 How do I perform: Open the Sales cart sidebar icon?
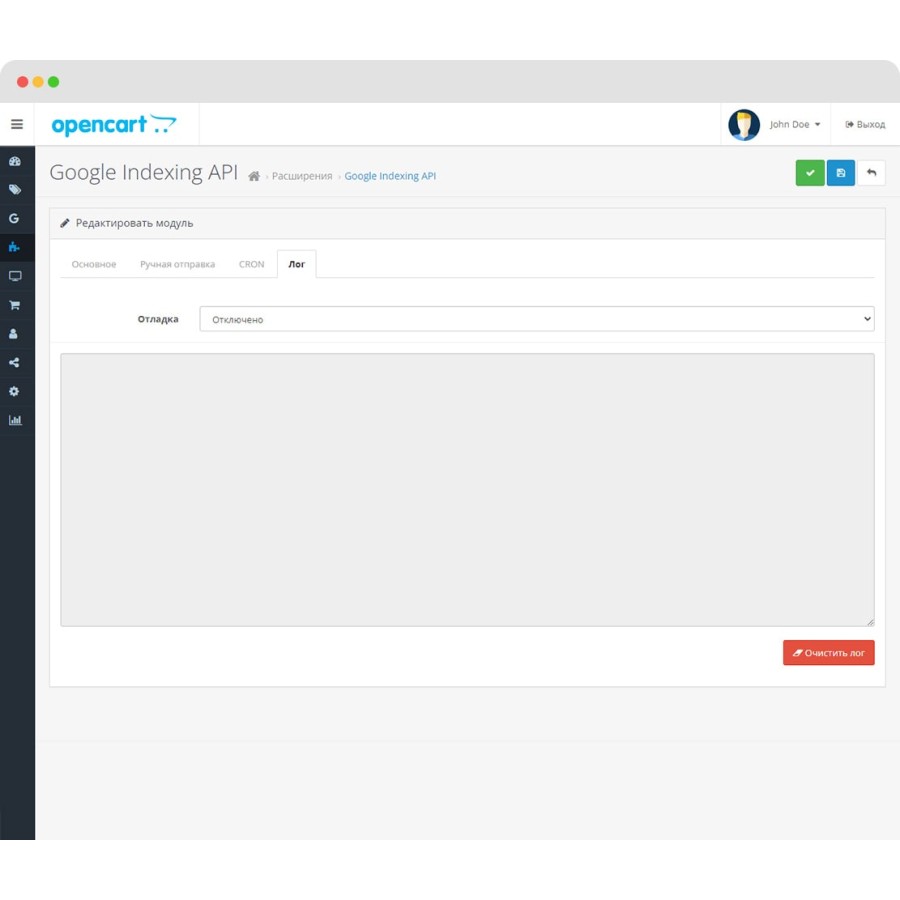pyautogui.click(x=15, y=305)
